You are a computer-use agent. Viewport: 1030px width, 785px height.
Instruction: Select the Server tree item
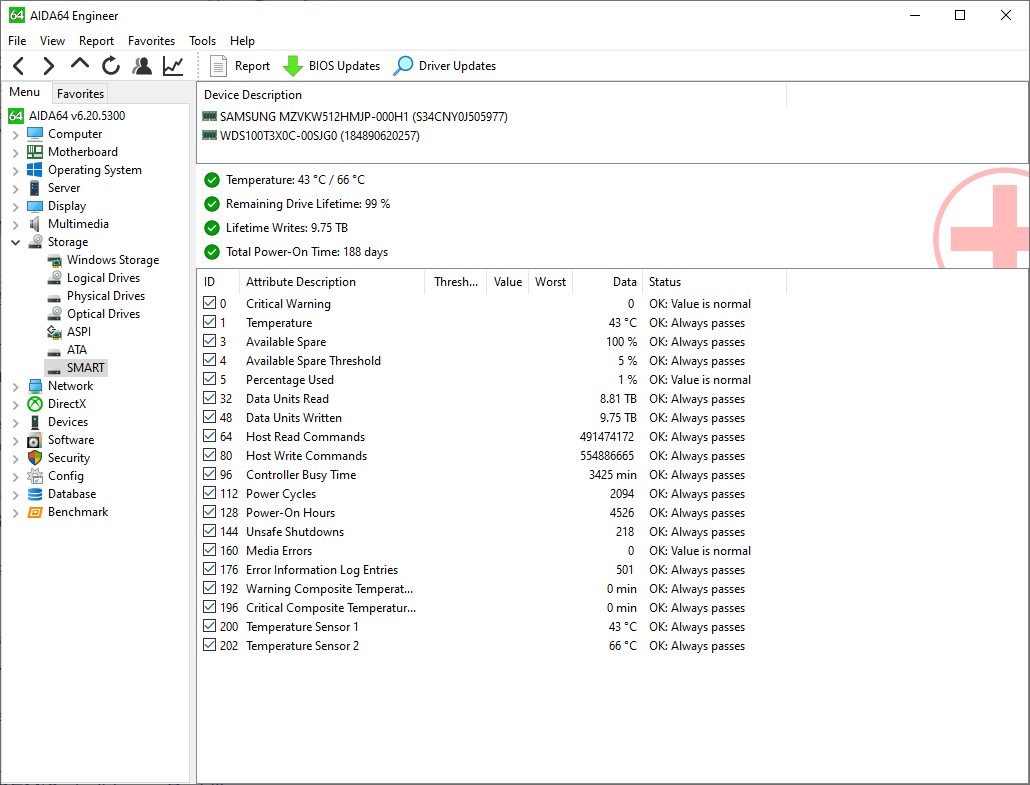click(x=53, y=188)
